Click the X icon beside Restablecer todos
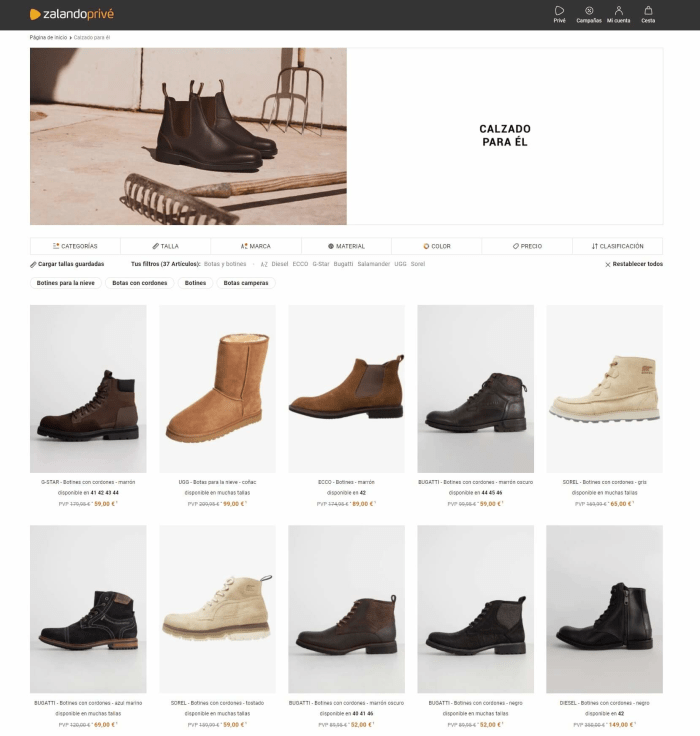This screenshot has height=736, width=700. point(608,265)
